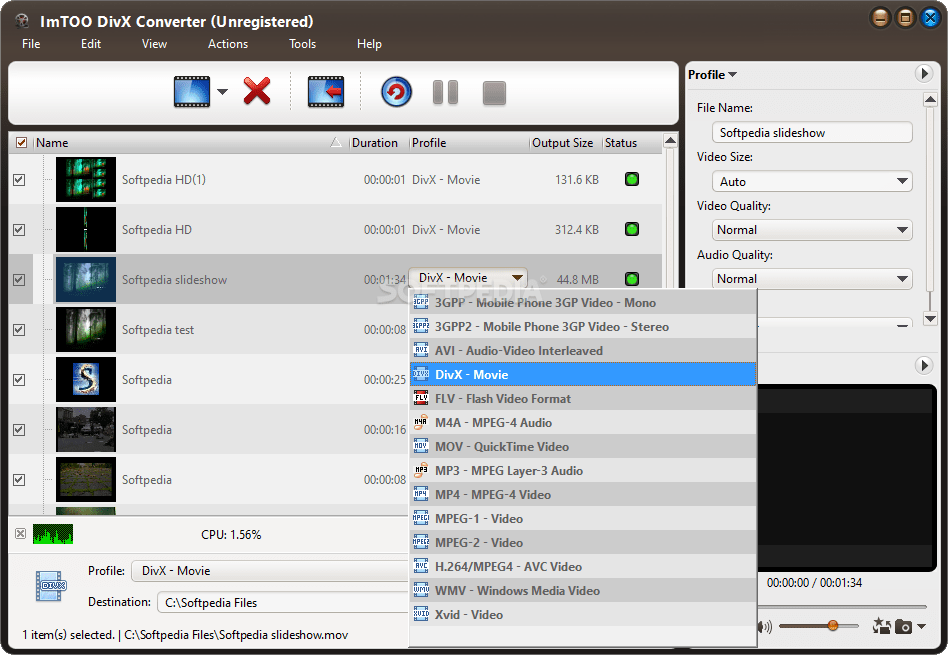Click the Stop toolbar icon
948x655 pixels.
coord(494,93)
